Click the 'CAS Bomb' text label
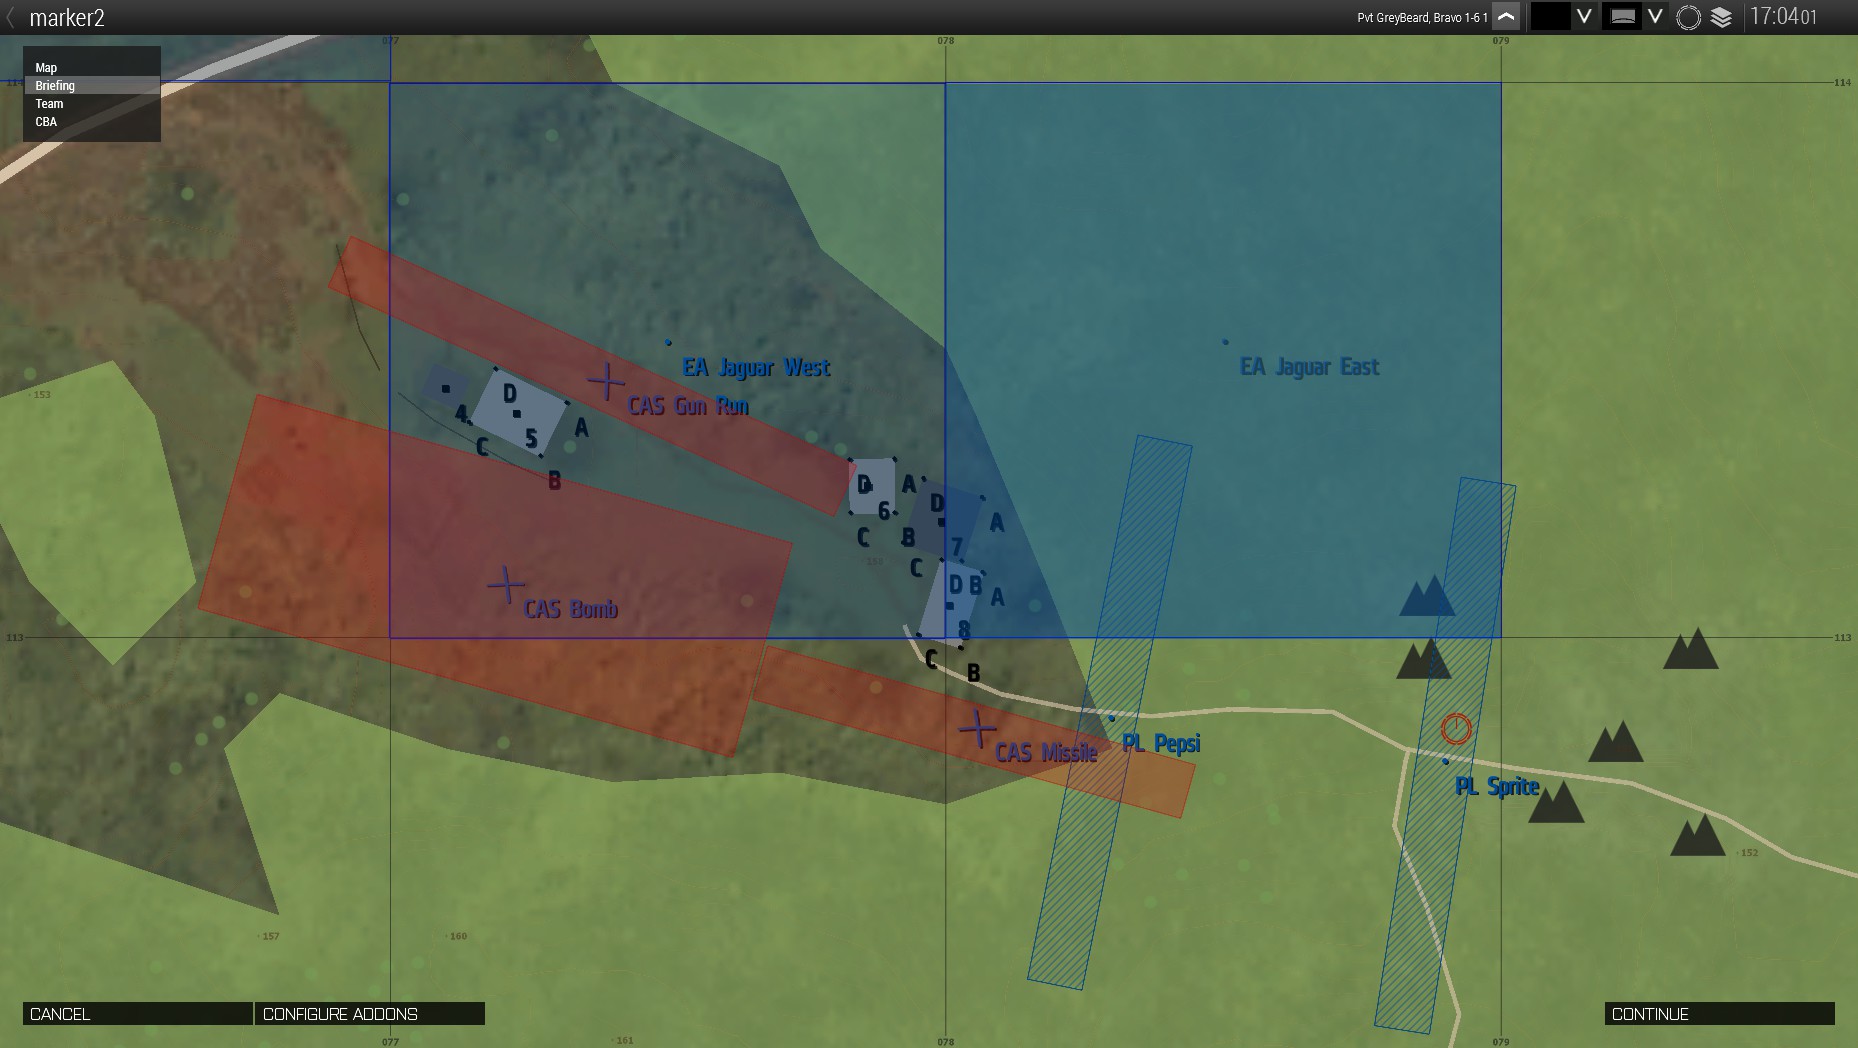 click(571, 609)
